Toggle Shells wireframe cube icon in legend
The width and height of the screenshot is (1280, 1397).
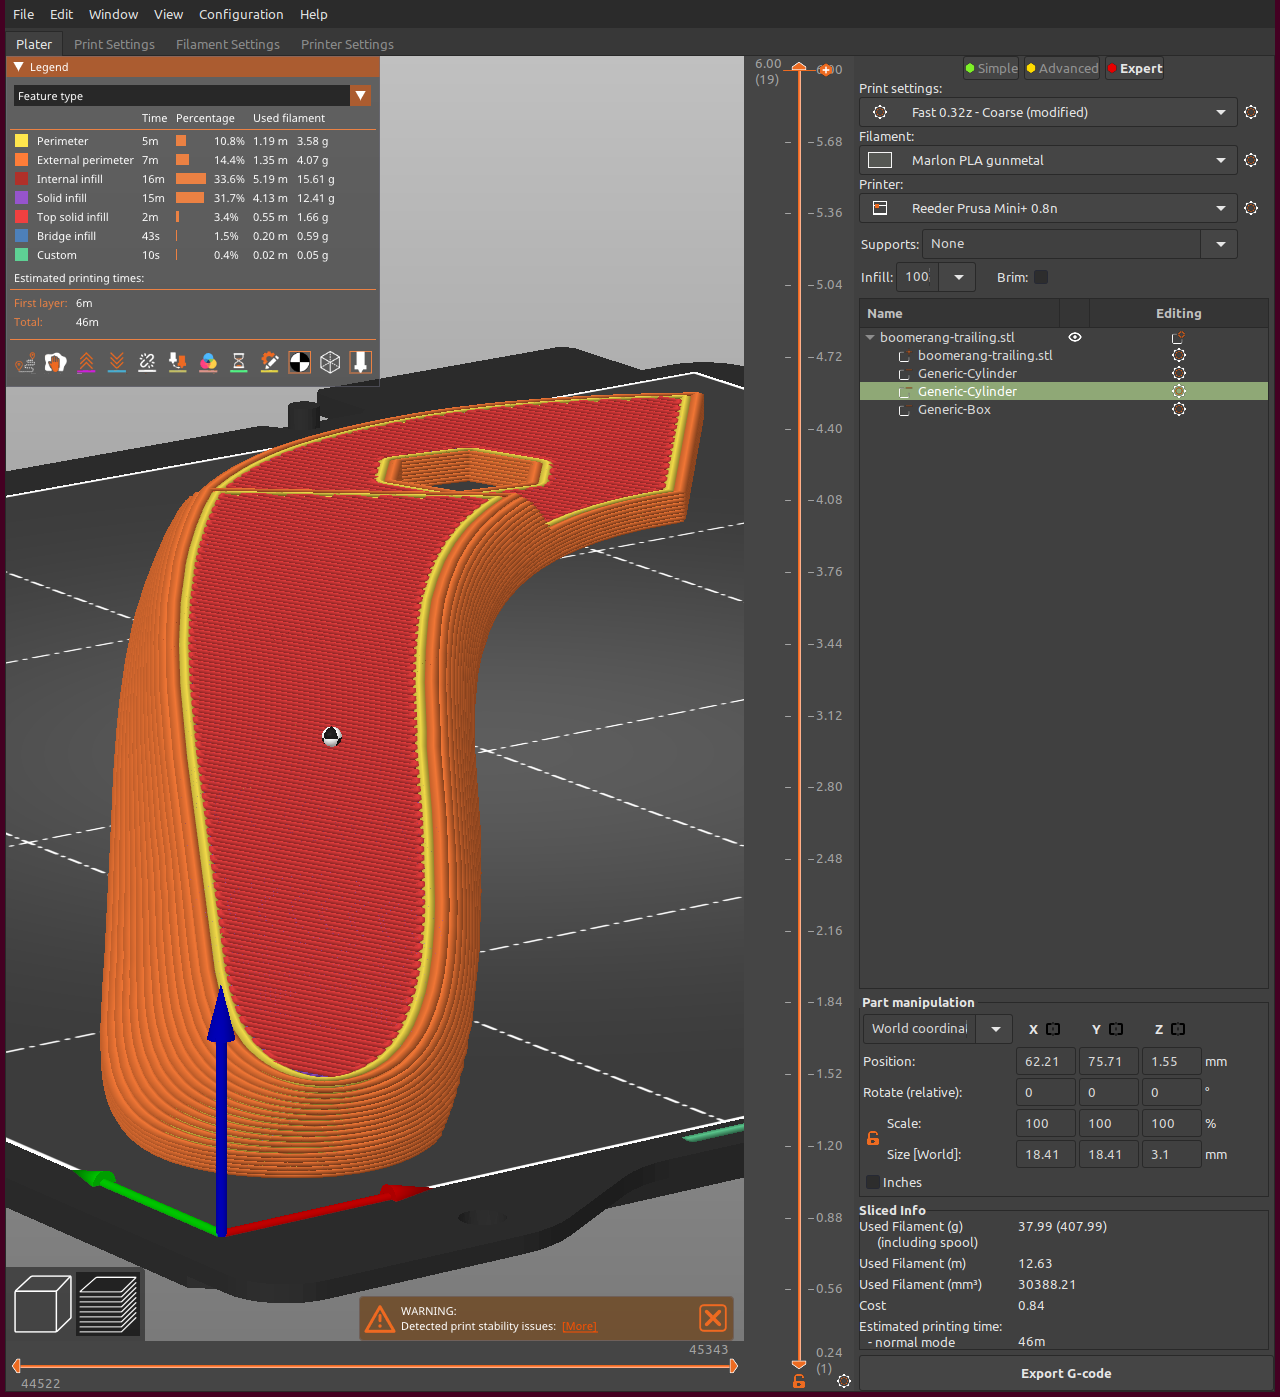tap(330, 362)
